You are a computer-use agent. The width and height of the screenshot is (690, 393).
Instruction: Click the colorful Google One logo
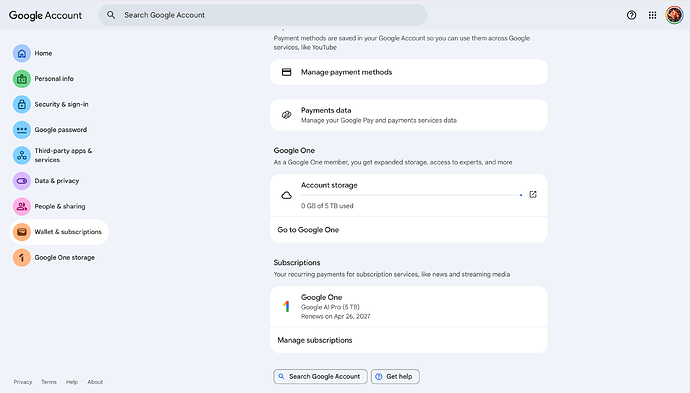point(286,306)
